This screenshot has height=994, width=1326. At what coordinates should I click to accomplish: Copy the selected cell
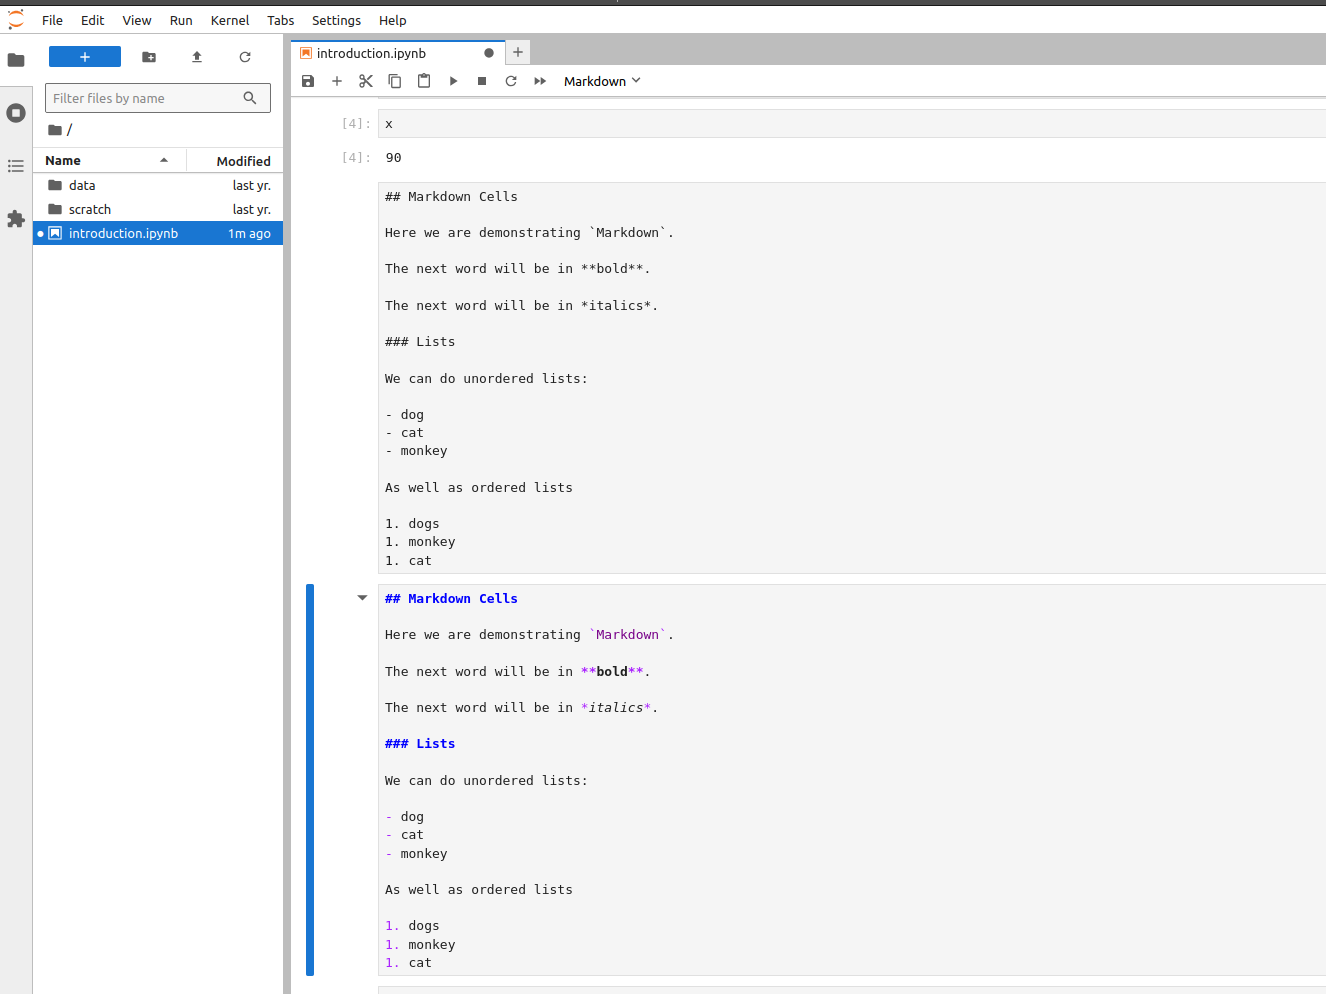point(395,81)
